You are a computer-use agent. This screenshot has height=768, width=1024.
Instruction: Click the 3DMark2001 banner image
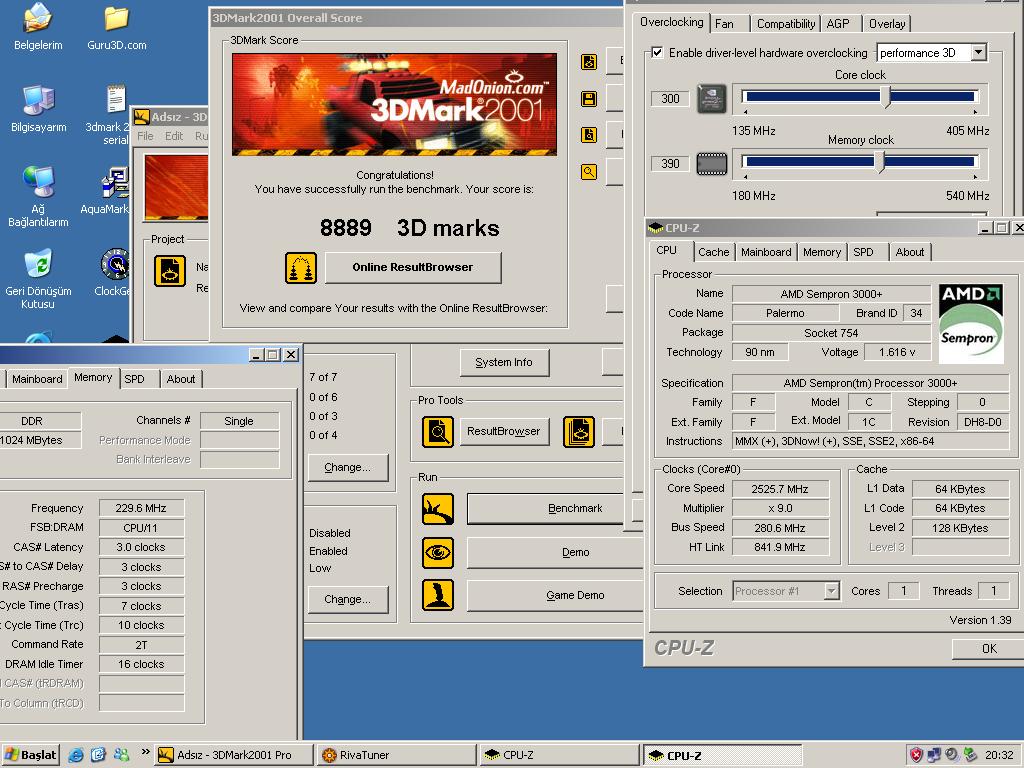(394, 104)
